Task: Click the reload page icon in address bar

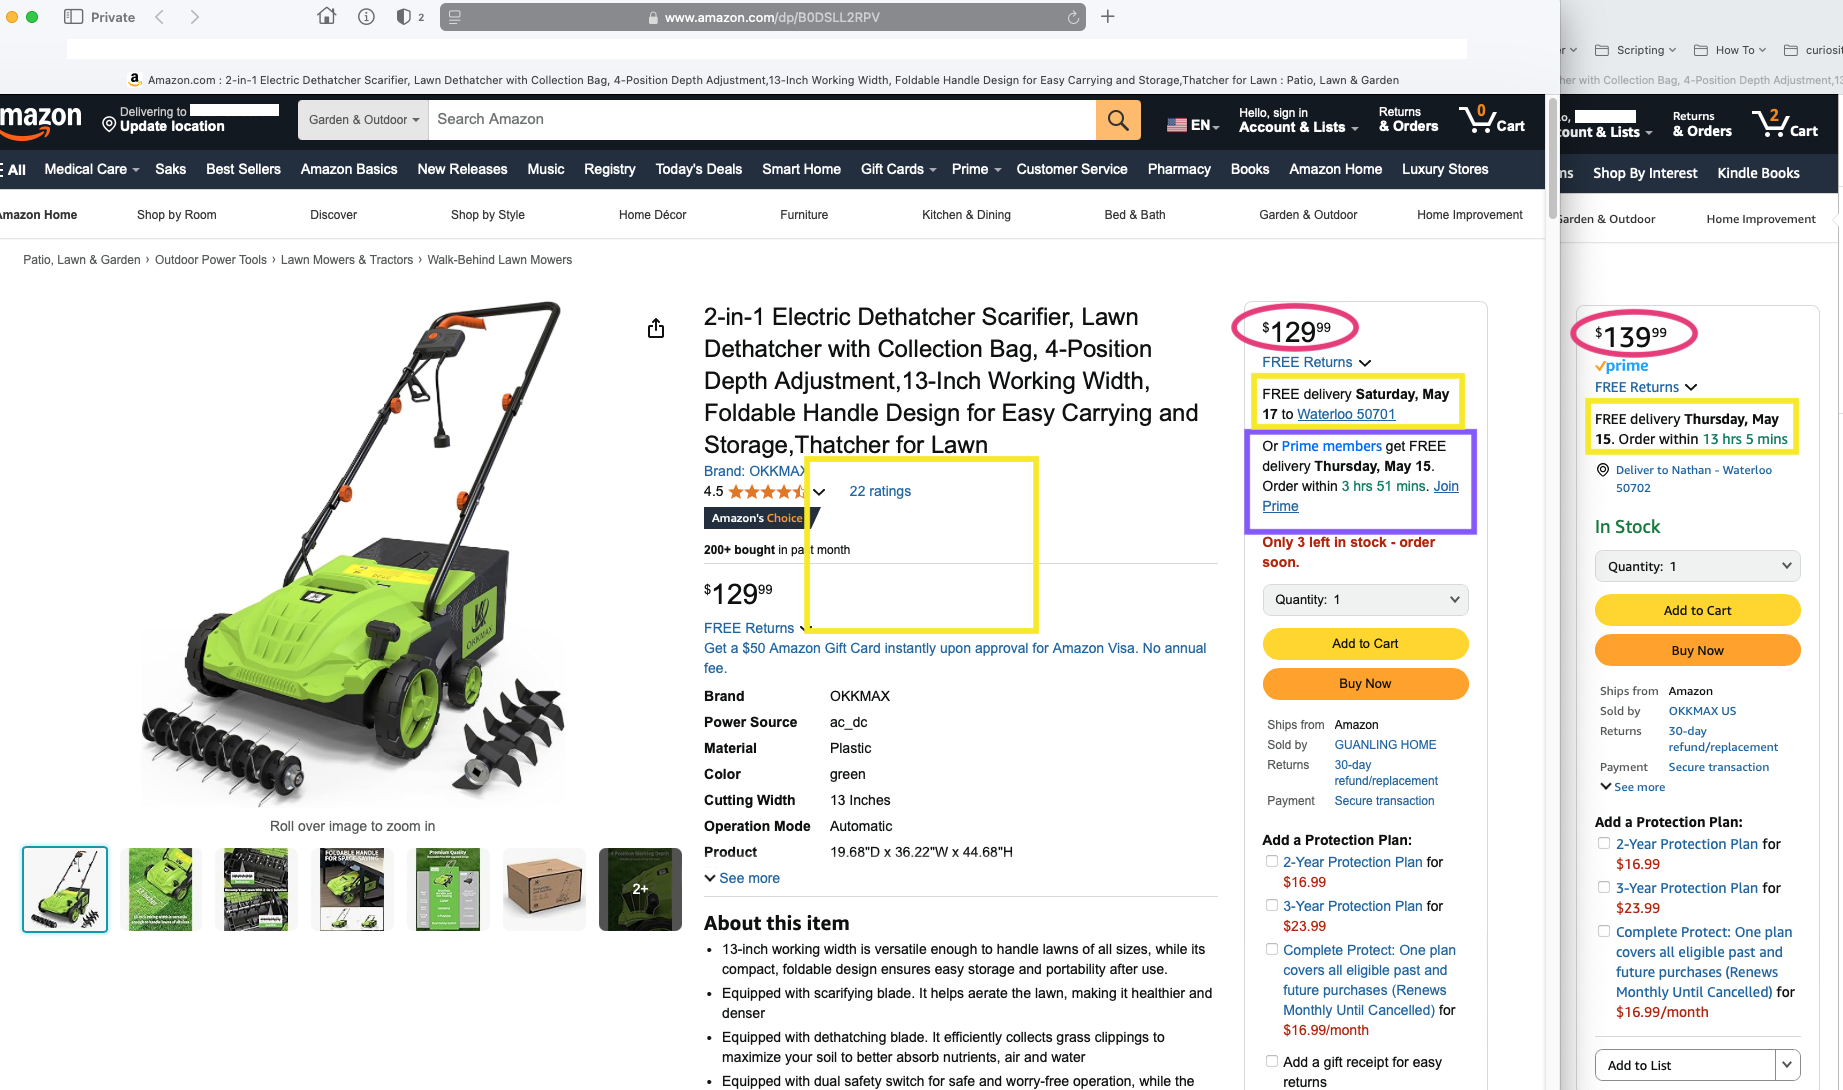Action: tap(1073, 17)
